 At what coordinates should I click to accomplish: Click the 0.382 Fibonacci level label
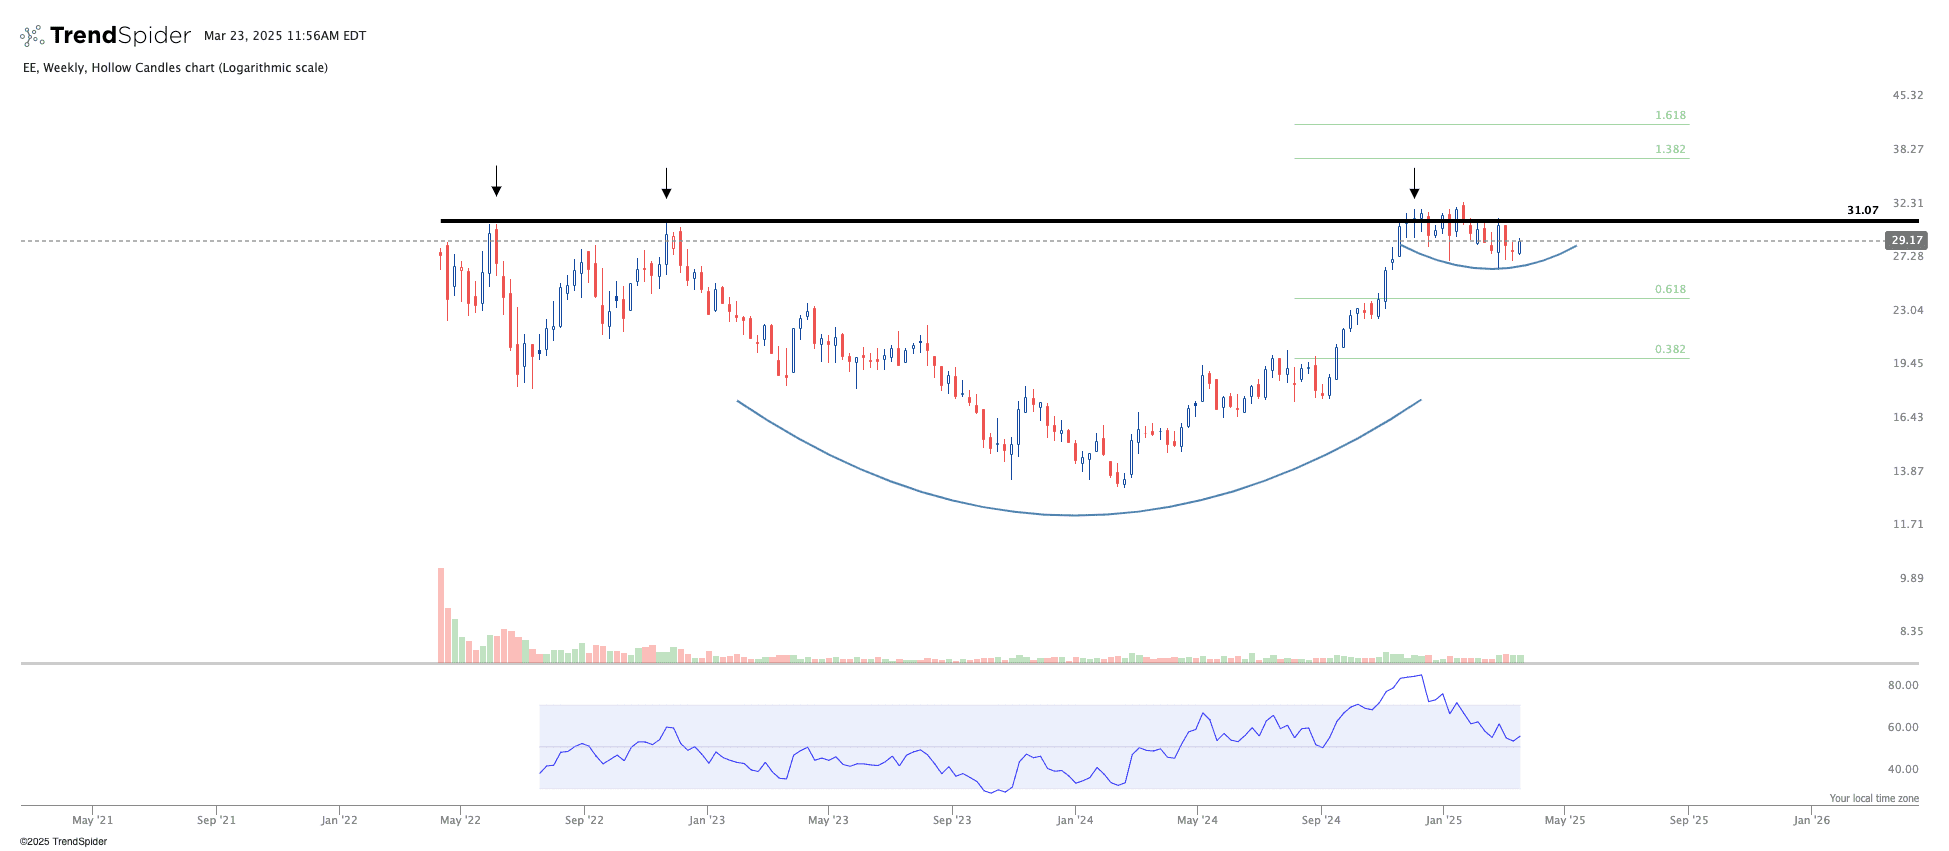tap(1670, 349)
